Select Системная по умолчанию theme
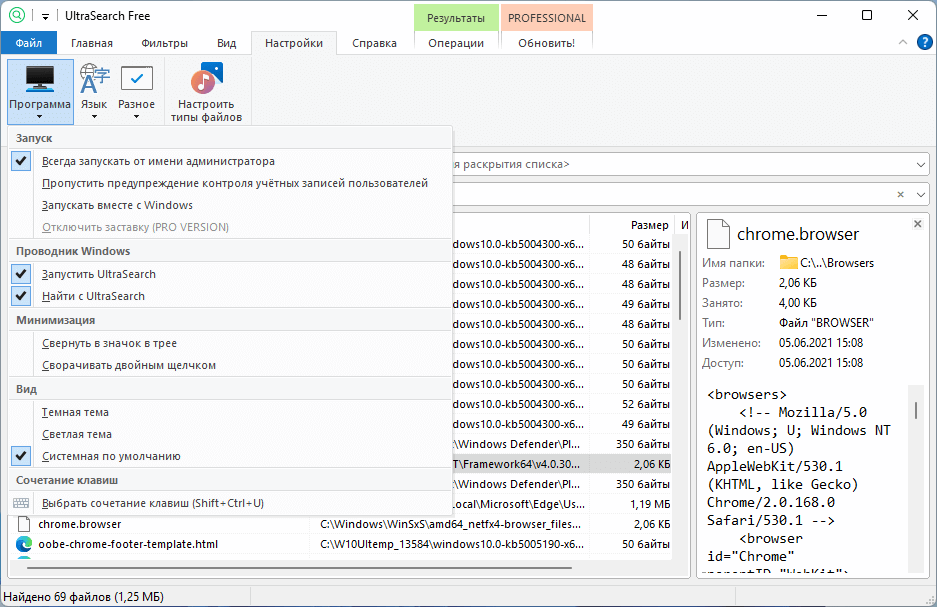Screen dimensions: 937x607 click(x=230, y=456)
